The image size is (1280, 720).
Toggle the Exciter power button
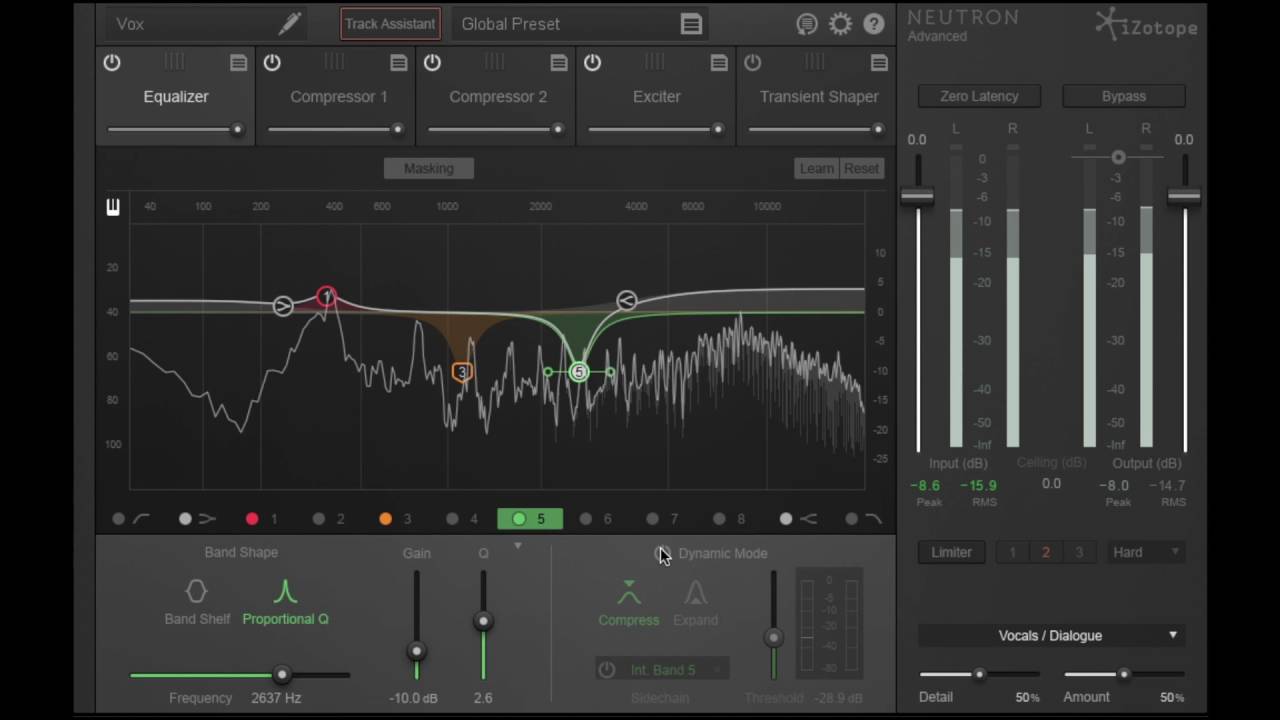click(592, 62)
